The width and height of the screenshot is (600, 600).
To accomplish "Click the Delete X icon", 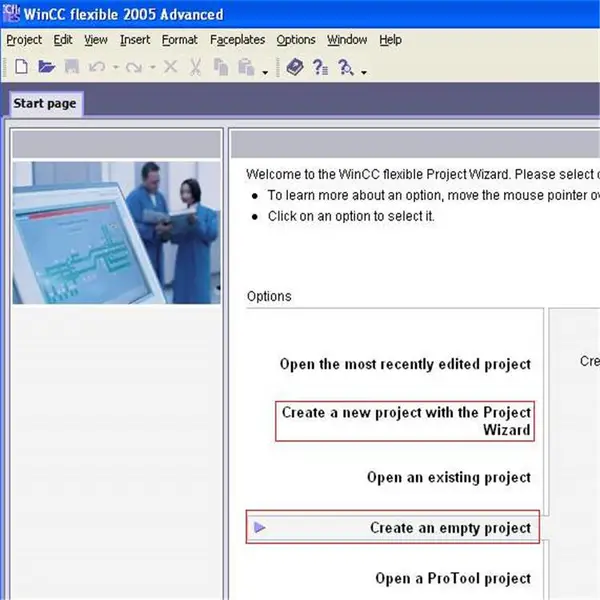I will click(170, 67).
